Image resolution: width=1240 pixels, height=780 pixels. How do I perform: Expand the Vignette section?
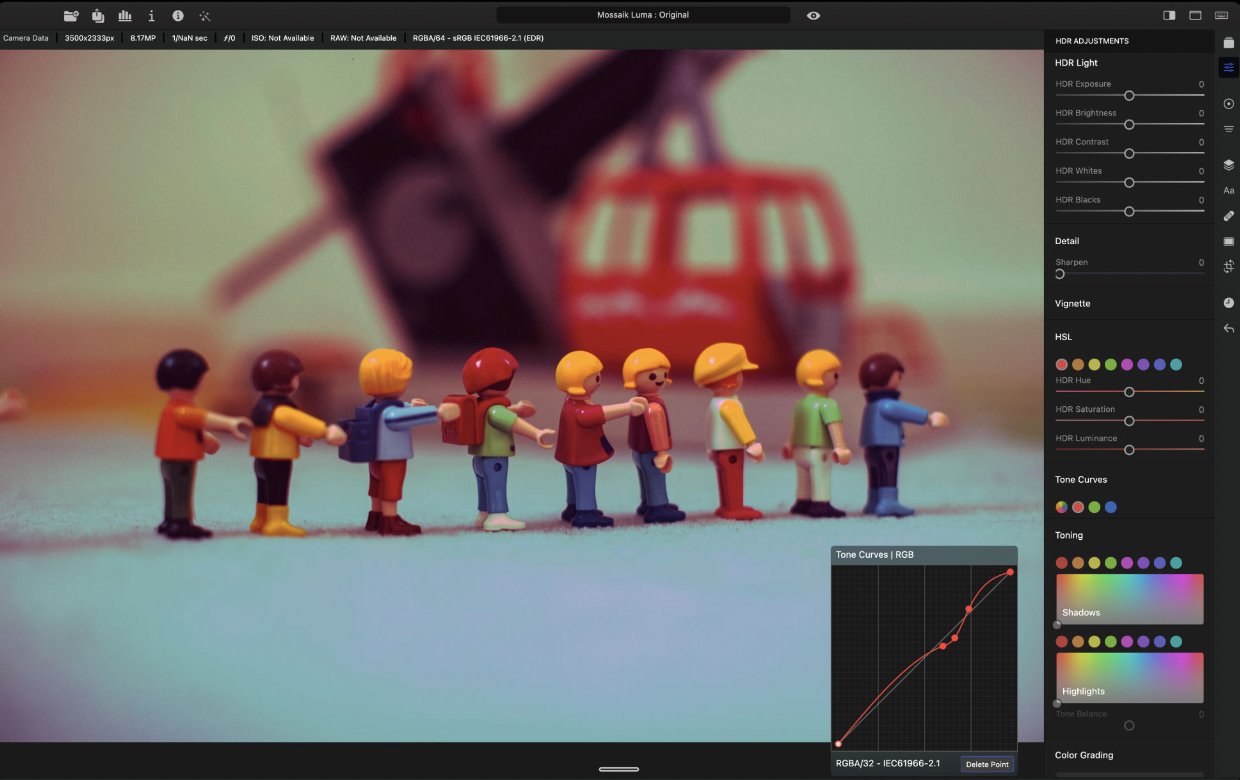(1072, 303)
